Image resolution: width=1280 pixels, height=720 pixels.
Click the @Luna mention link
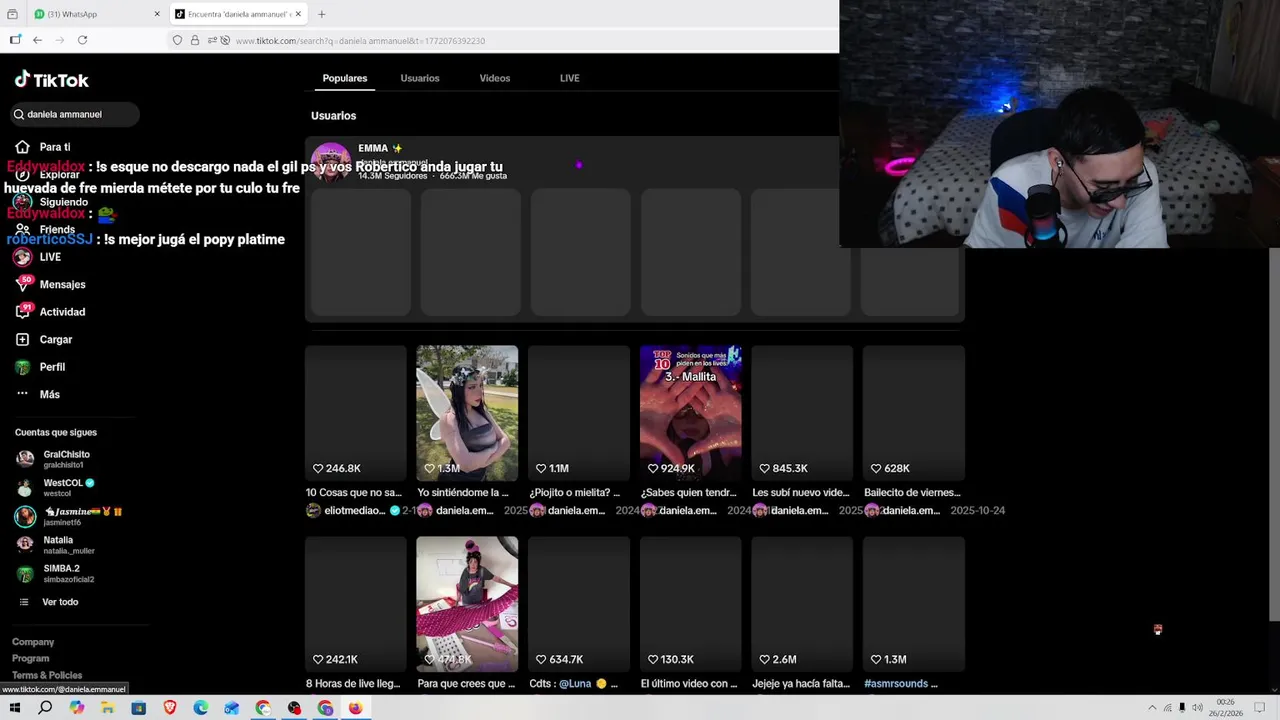(x=575, y=684)
